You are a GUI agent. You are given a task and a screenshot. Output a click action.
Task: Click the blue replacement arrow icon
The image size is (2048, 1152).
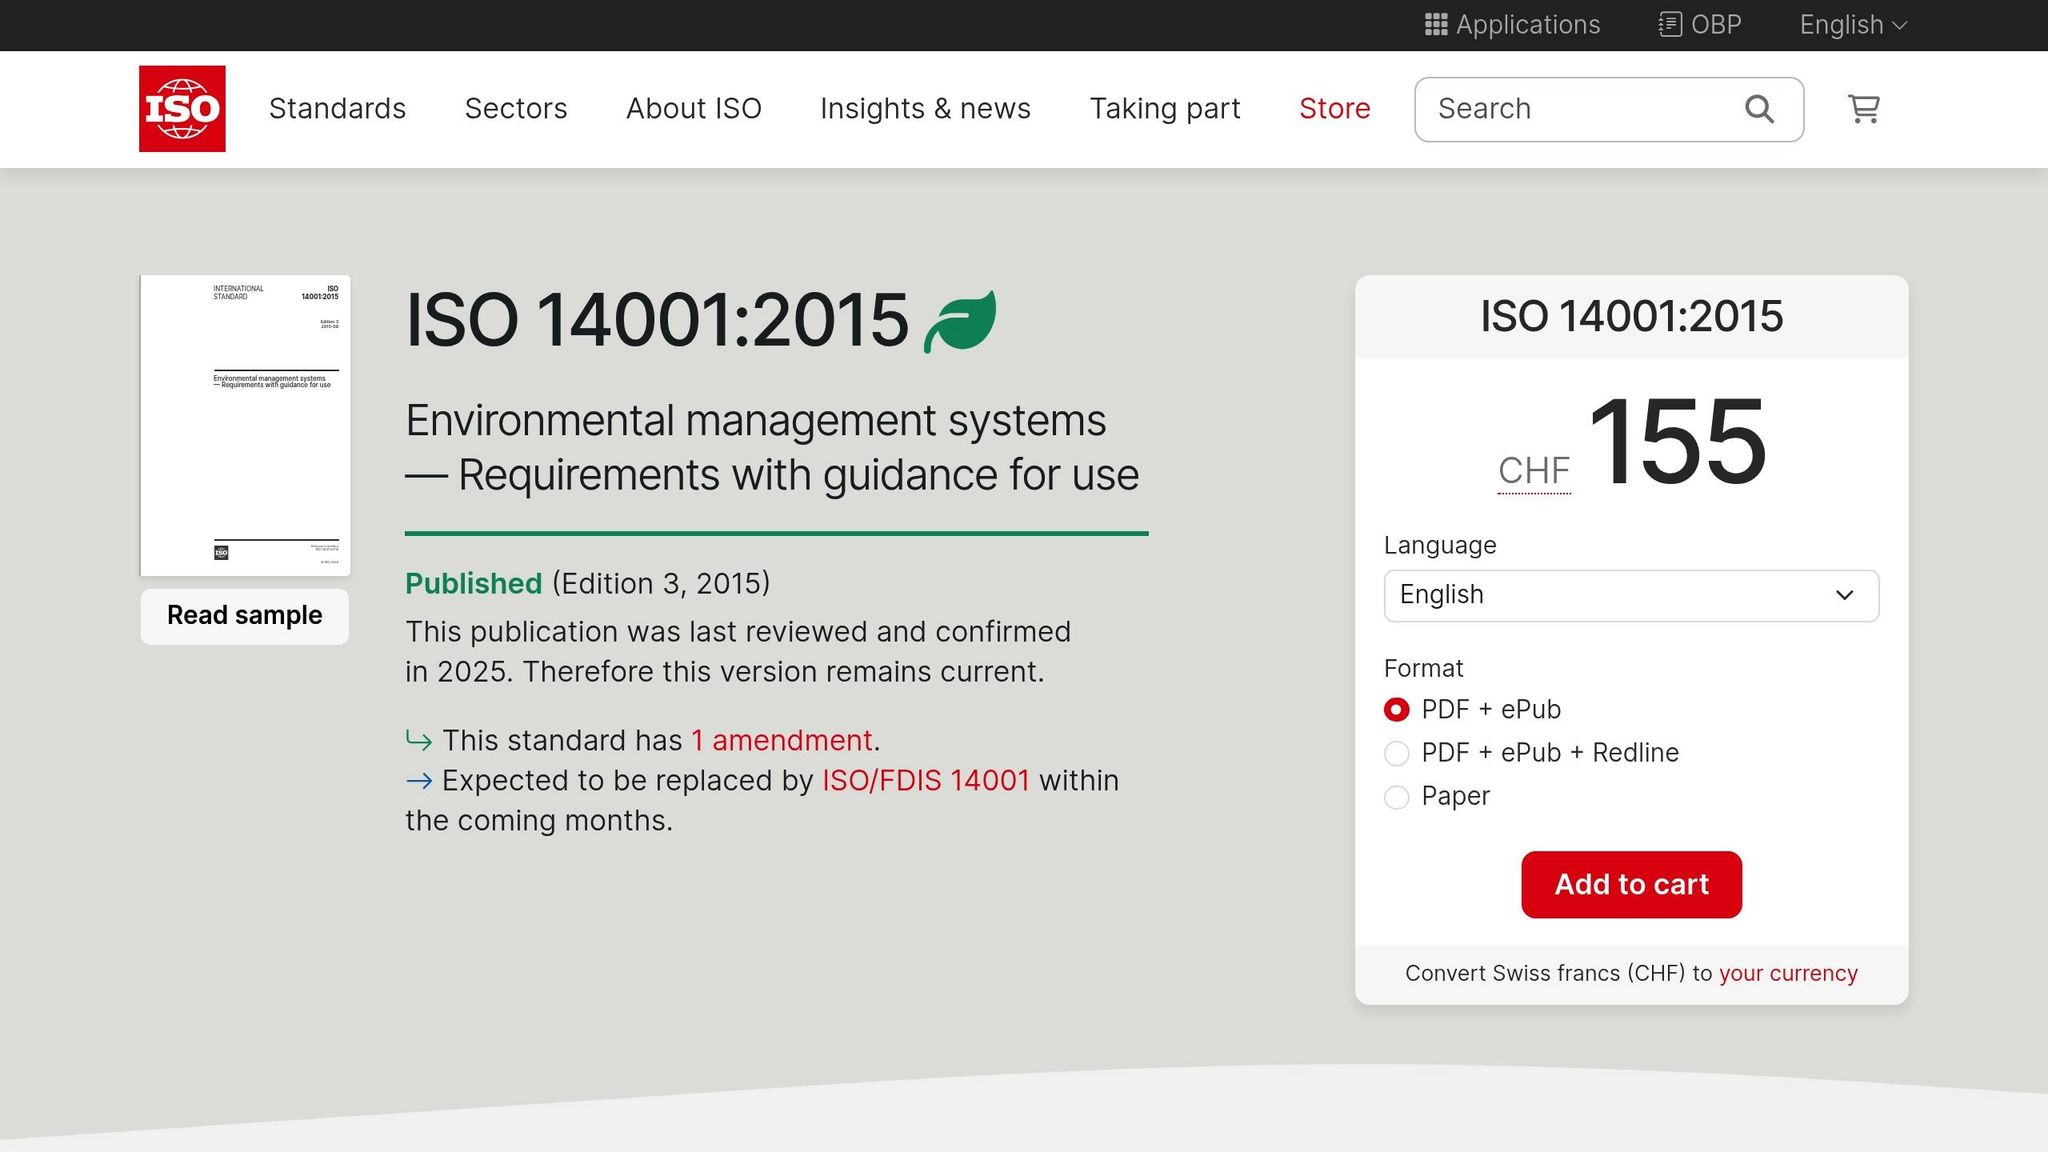click(x=419, y=780)
